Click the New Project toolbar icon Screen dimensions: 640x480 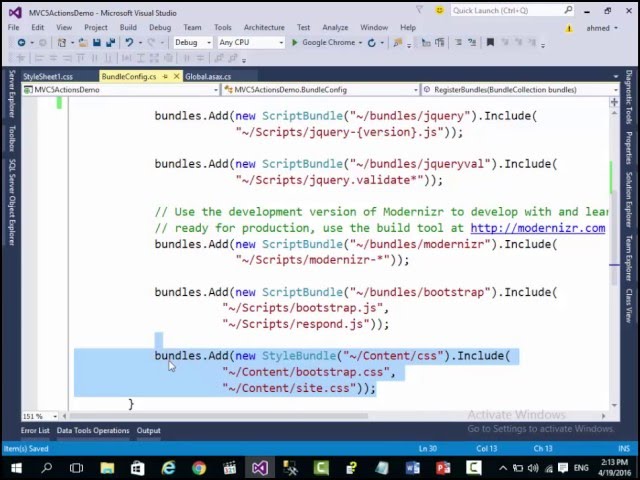(62, 42)
